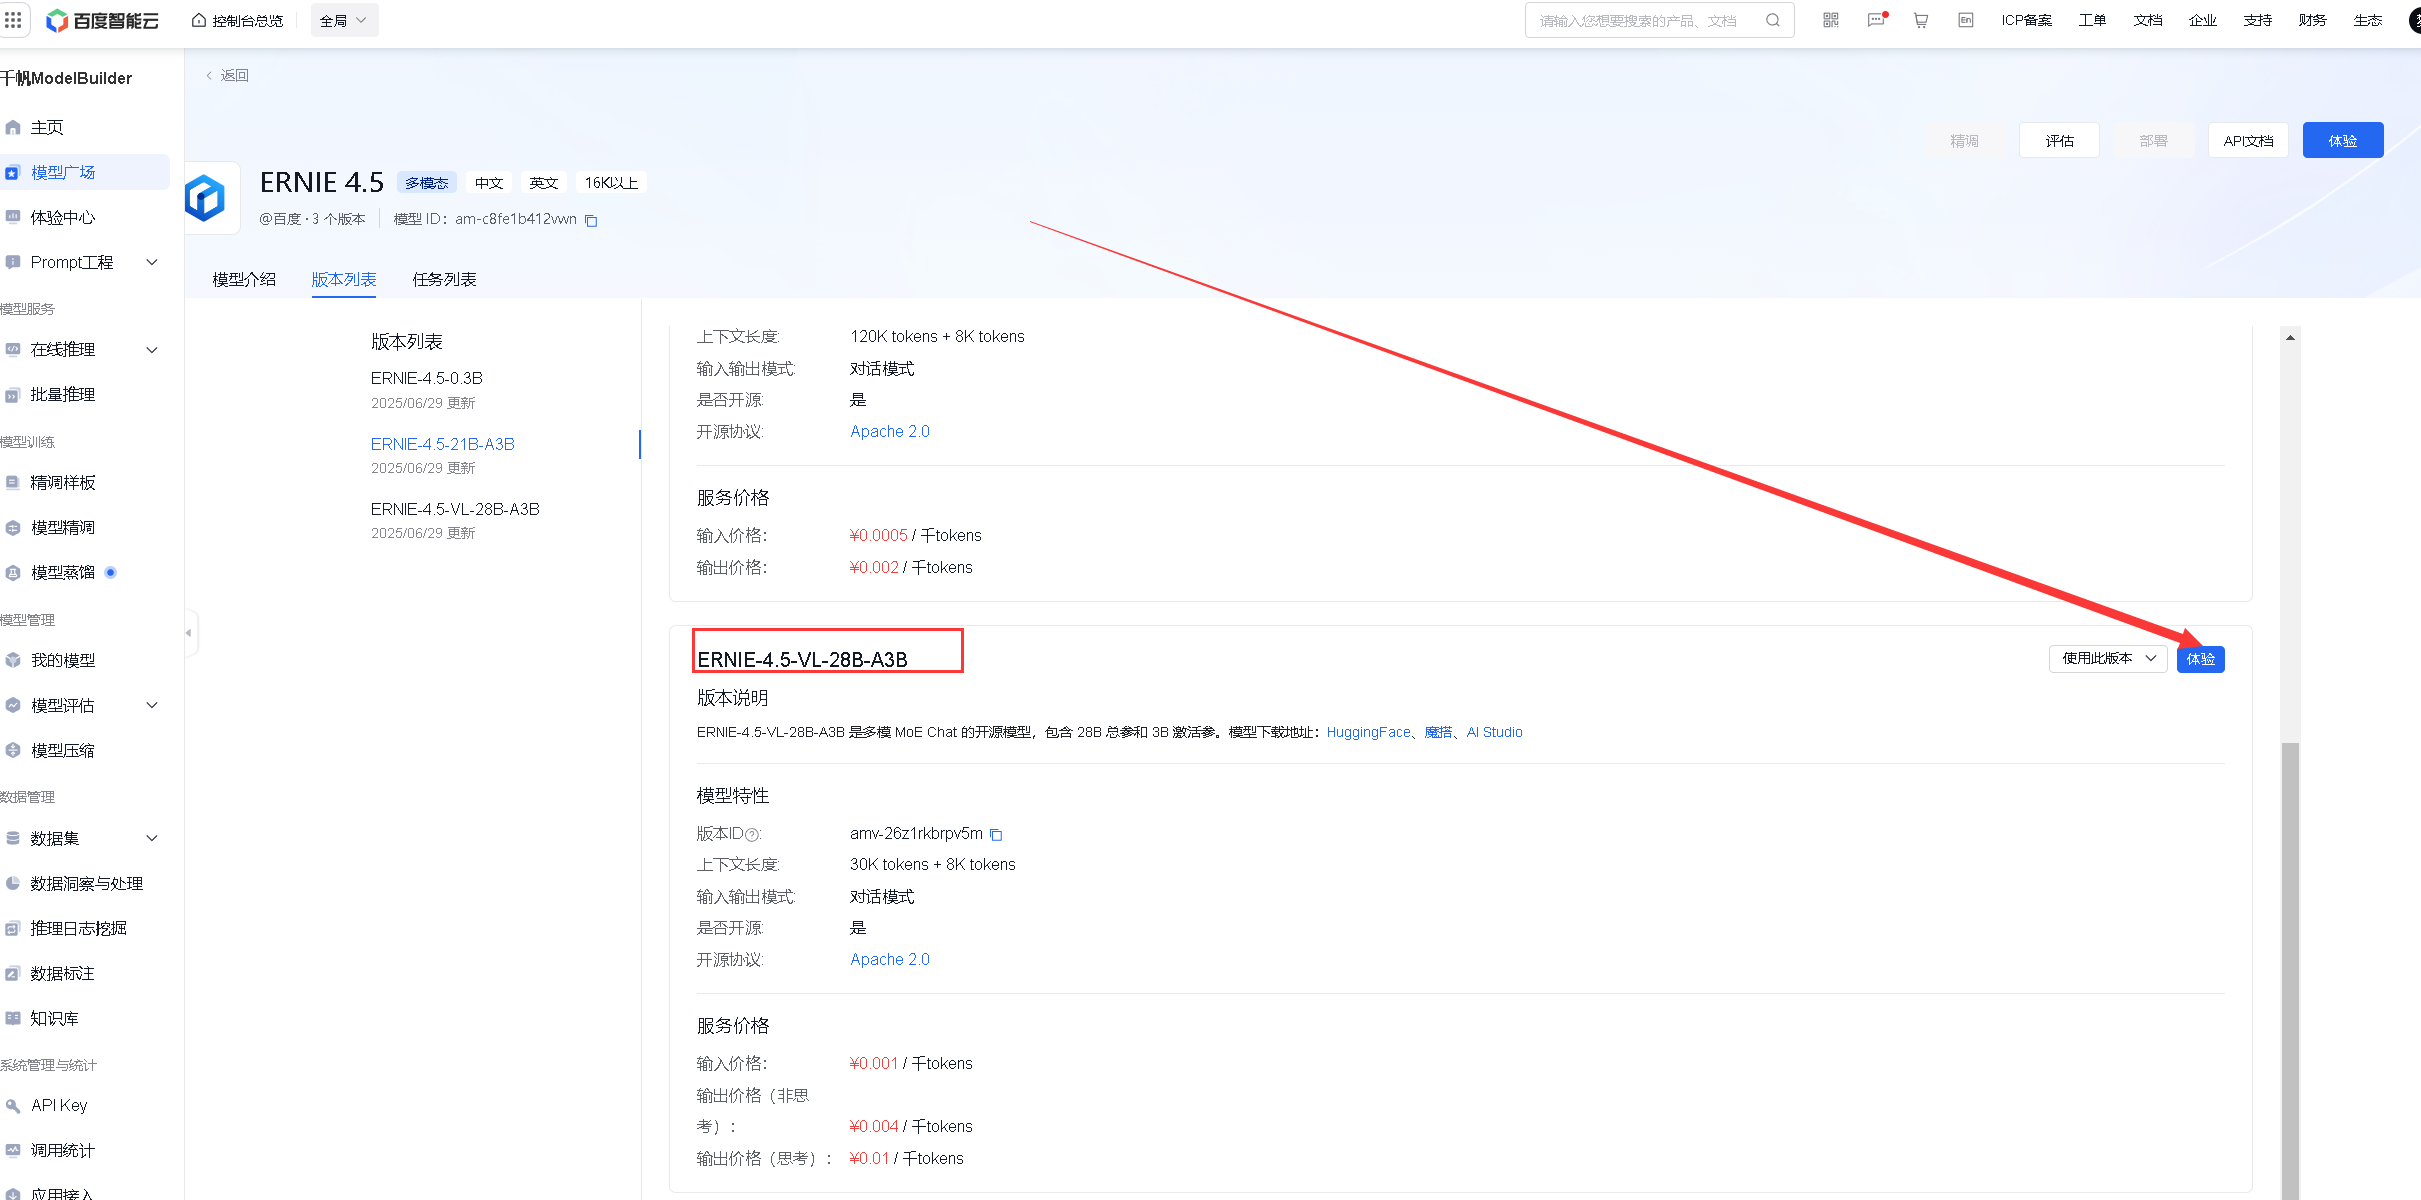Image resolution: width=2421 pixels, height=1200 pixels.
Task: Click the top blue 体验 button
Action: [2343, 140]
